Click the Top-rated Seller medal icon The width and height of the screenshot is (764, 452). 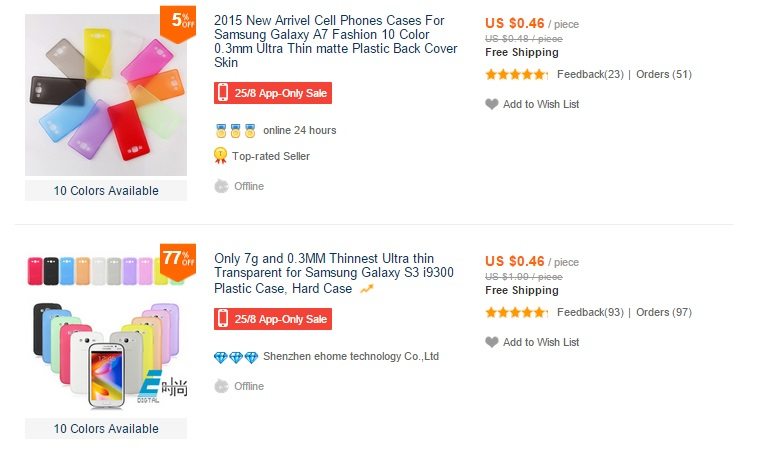click(221, 155)
